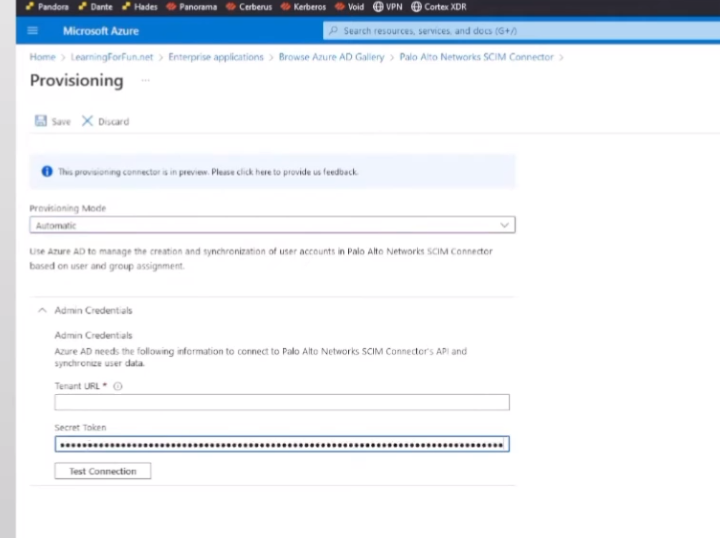Click the Tenant URL info icon
Viewport: 720px width, 538px height.
tap(118, 386)
